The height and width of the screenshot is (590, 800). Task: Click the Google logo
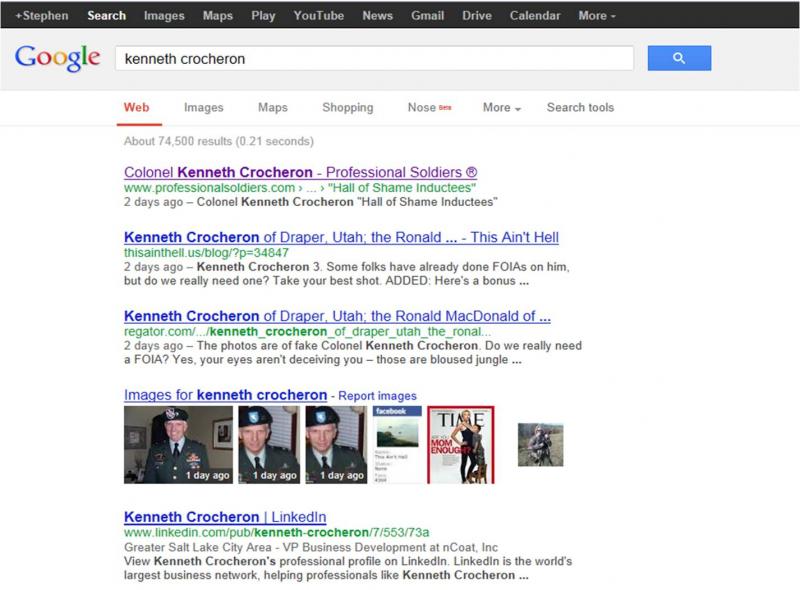58,58
